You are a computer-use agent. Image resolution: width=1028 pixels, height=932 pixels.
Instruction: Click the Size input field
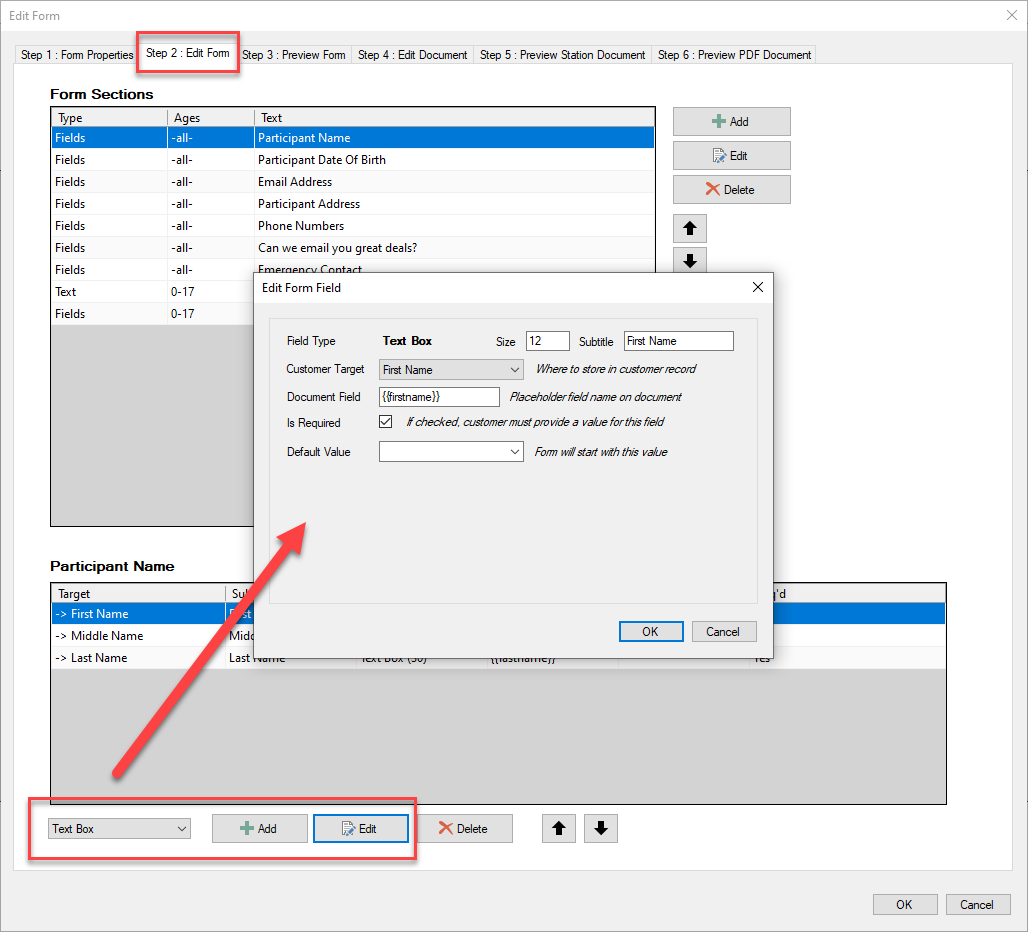[x=547, y=341]
